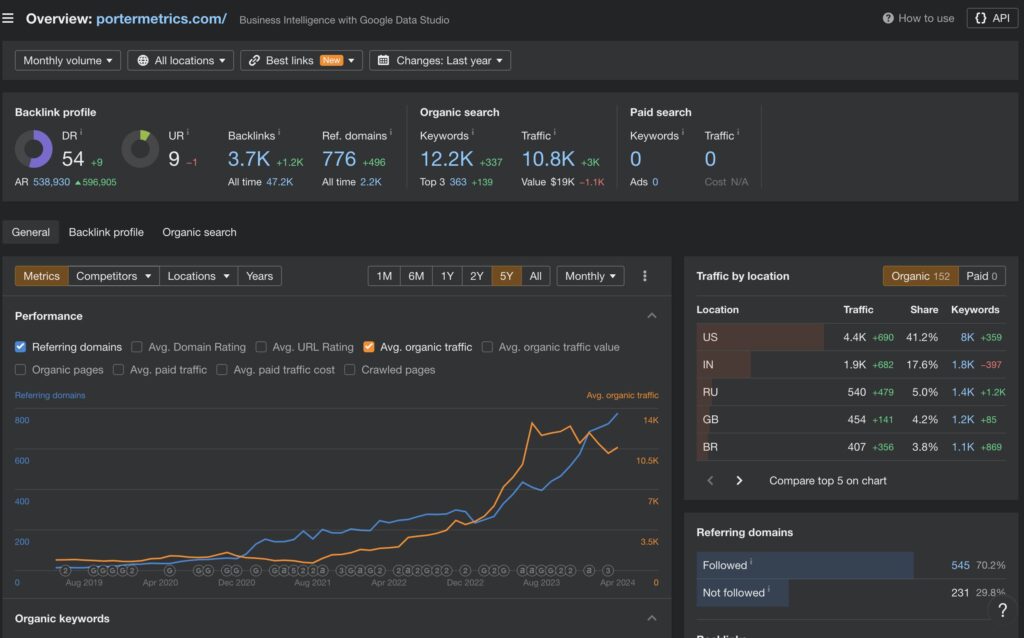Click the link chain icon beside Best links
This screenshot has height=638, width=1024.
click(x=255, y=60)
